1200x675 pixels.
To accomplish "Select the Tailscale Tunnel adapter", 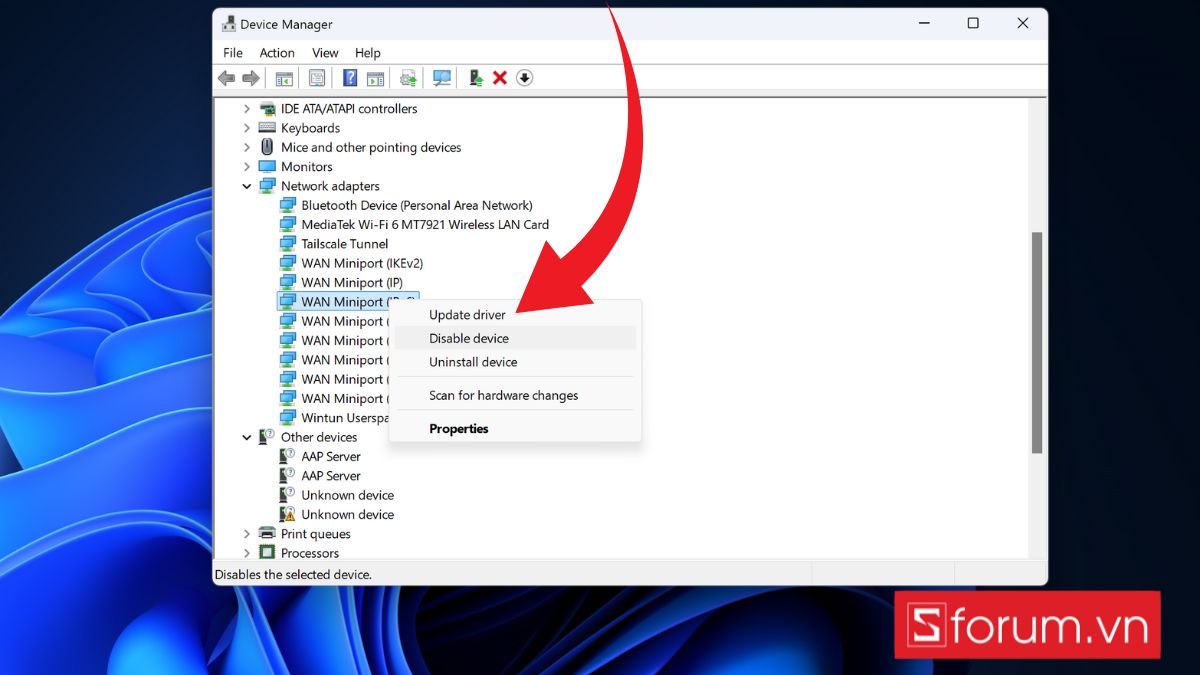I will coord(345,244).
